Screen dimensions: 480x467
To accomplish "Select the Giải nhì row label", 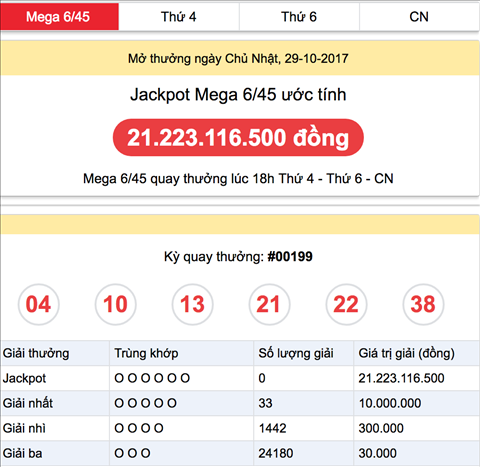I will click(24, 428).
